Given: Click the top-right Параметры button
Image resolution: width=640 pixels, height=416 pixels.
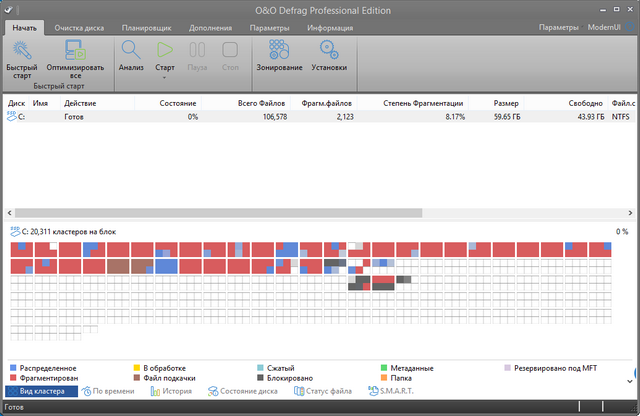Looking at the screenshot, I should pos(558,28).
